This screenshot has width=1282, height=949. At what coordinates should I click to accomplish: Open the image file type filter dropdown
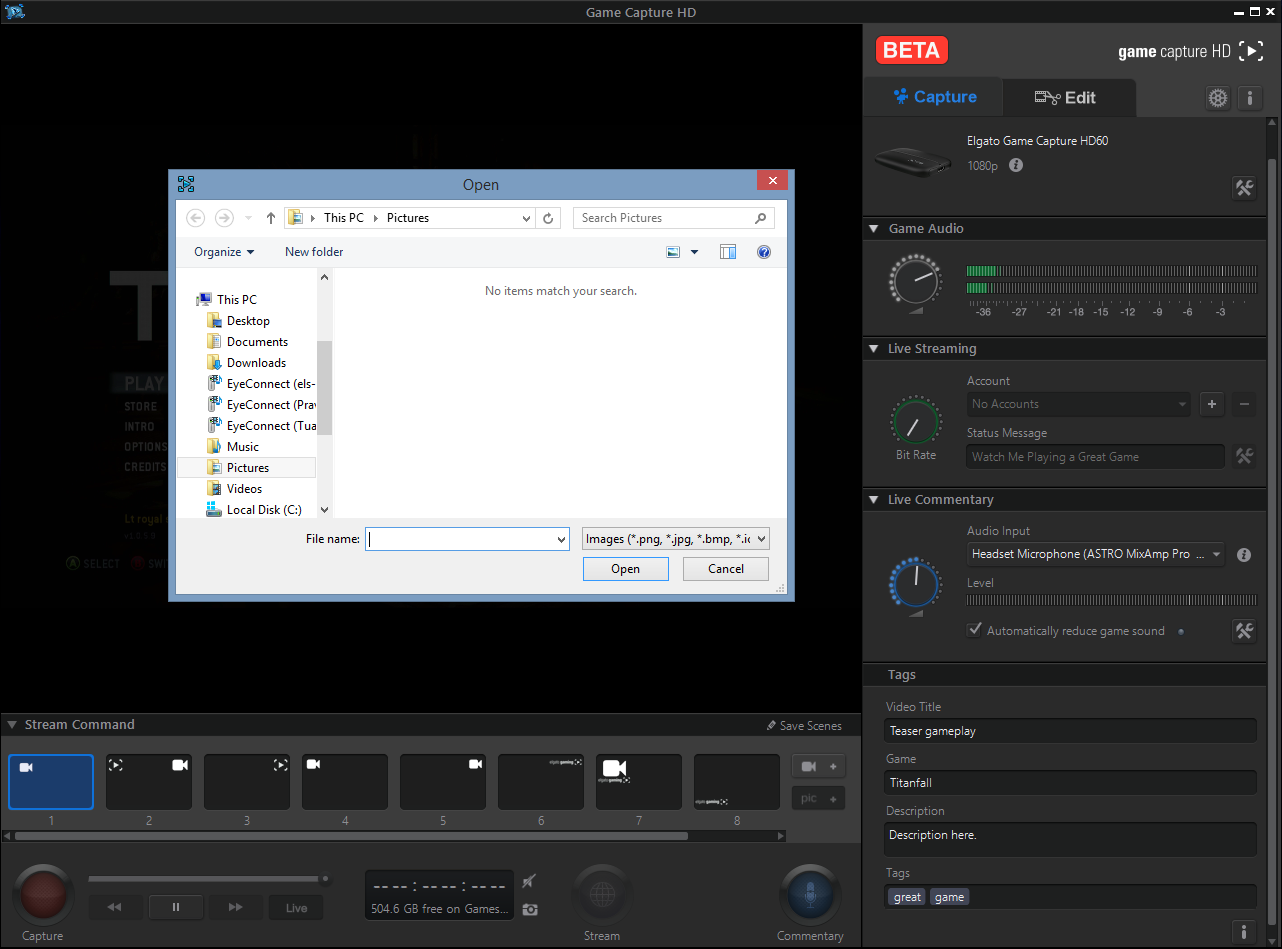(675, 539)
